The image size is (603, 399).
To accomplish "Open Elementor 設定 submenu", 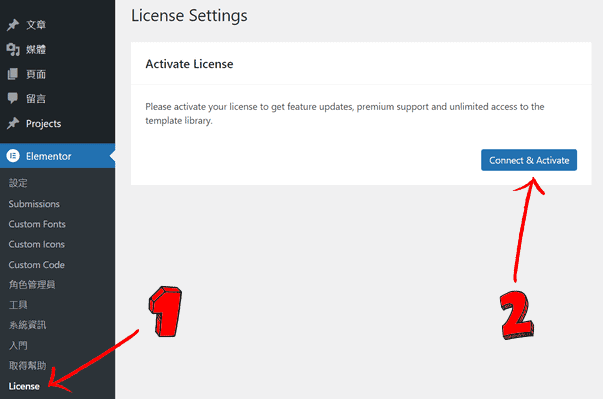I will (18, 183).
